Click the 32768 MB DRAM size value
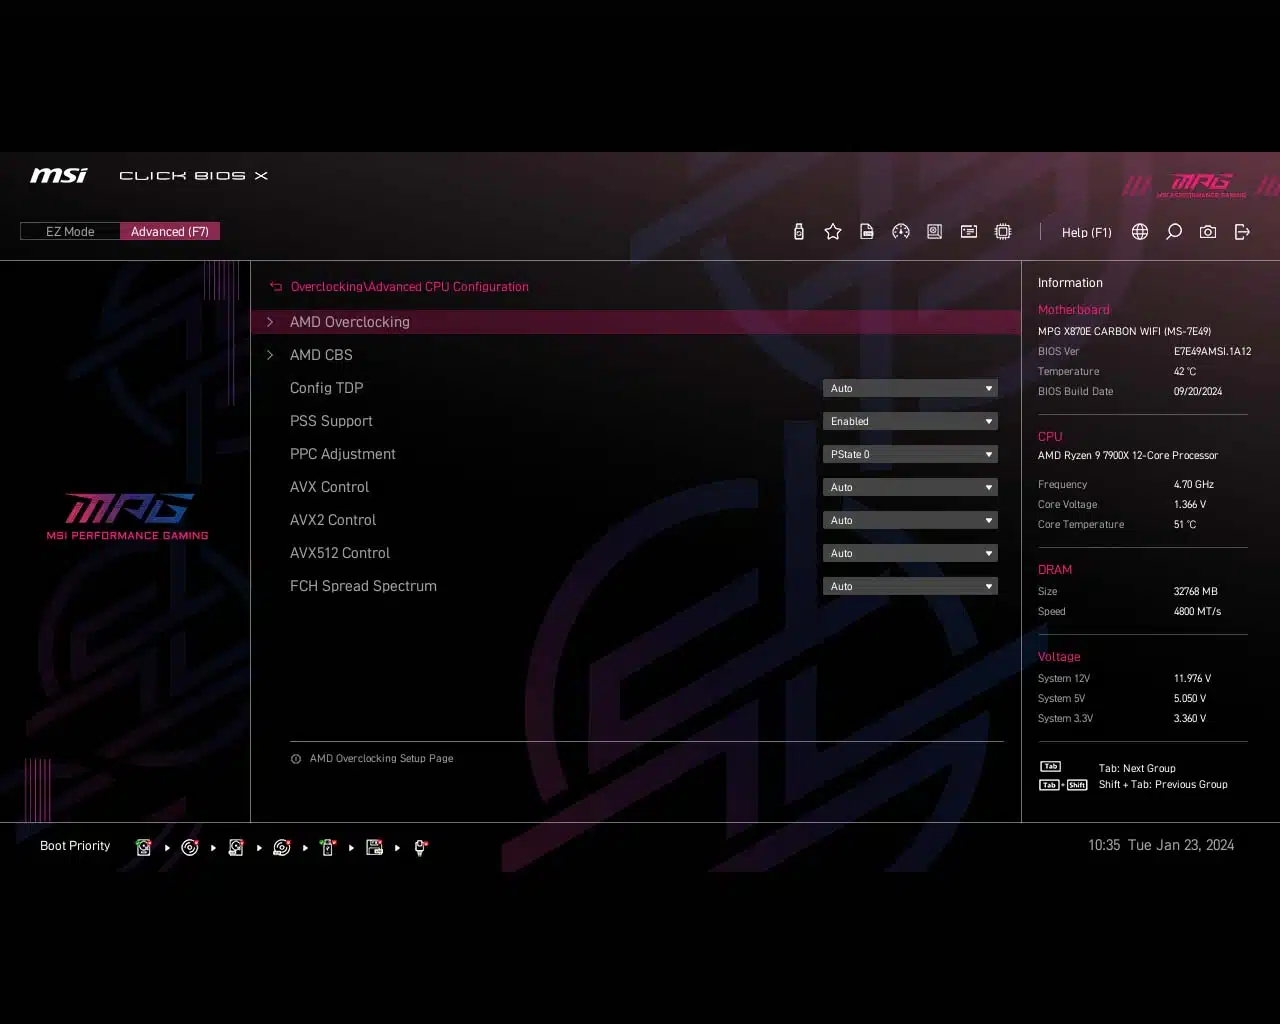This screenshot has width=1280, height=1024. (x=1195, y=592)
